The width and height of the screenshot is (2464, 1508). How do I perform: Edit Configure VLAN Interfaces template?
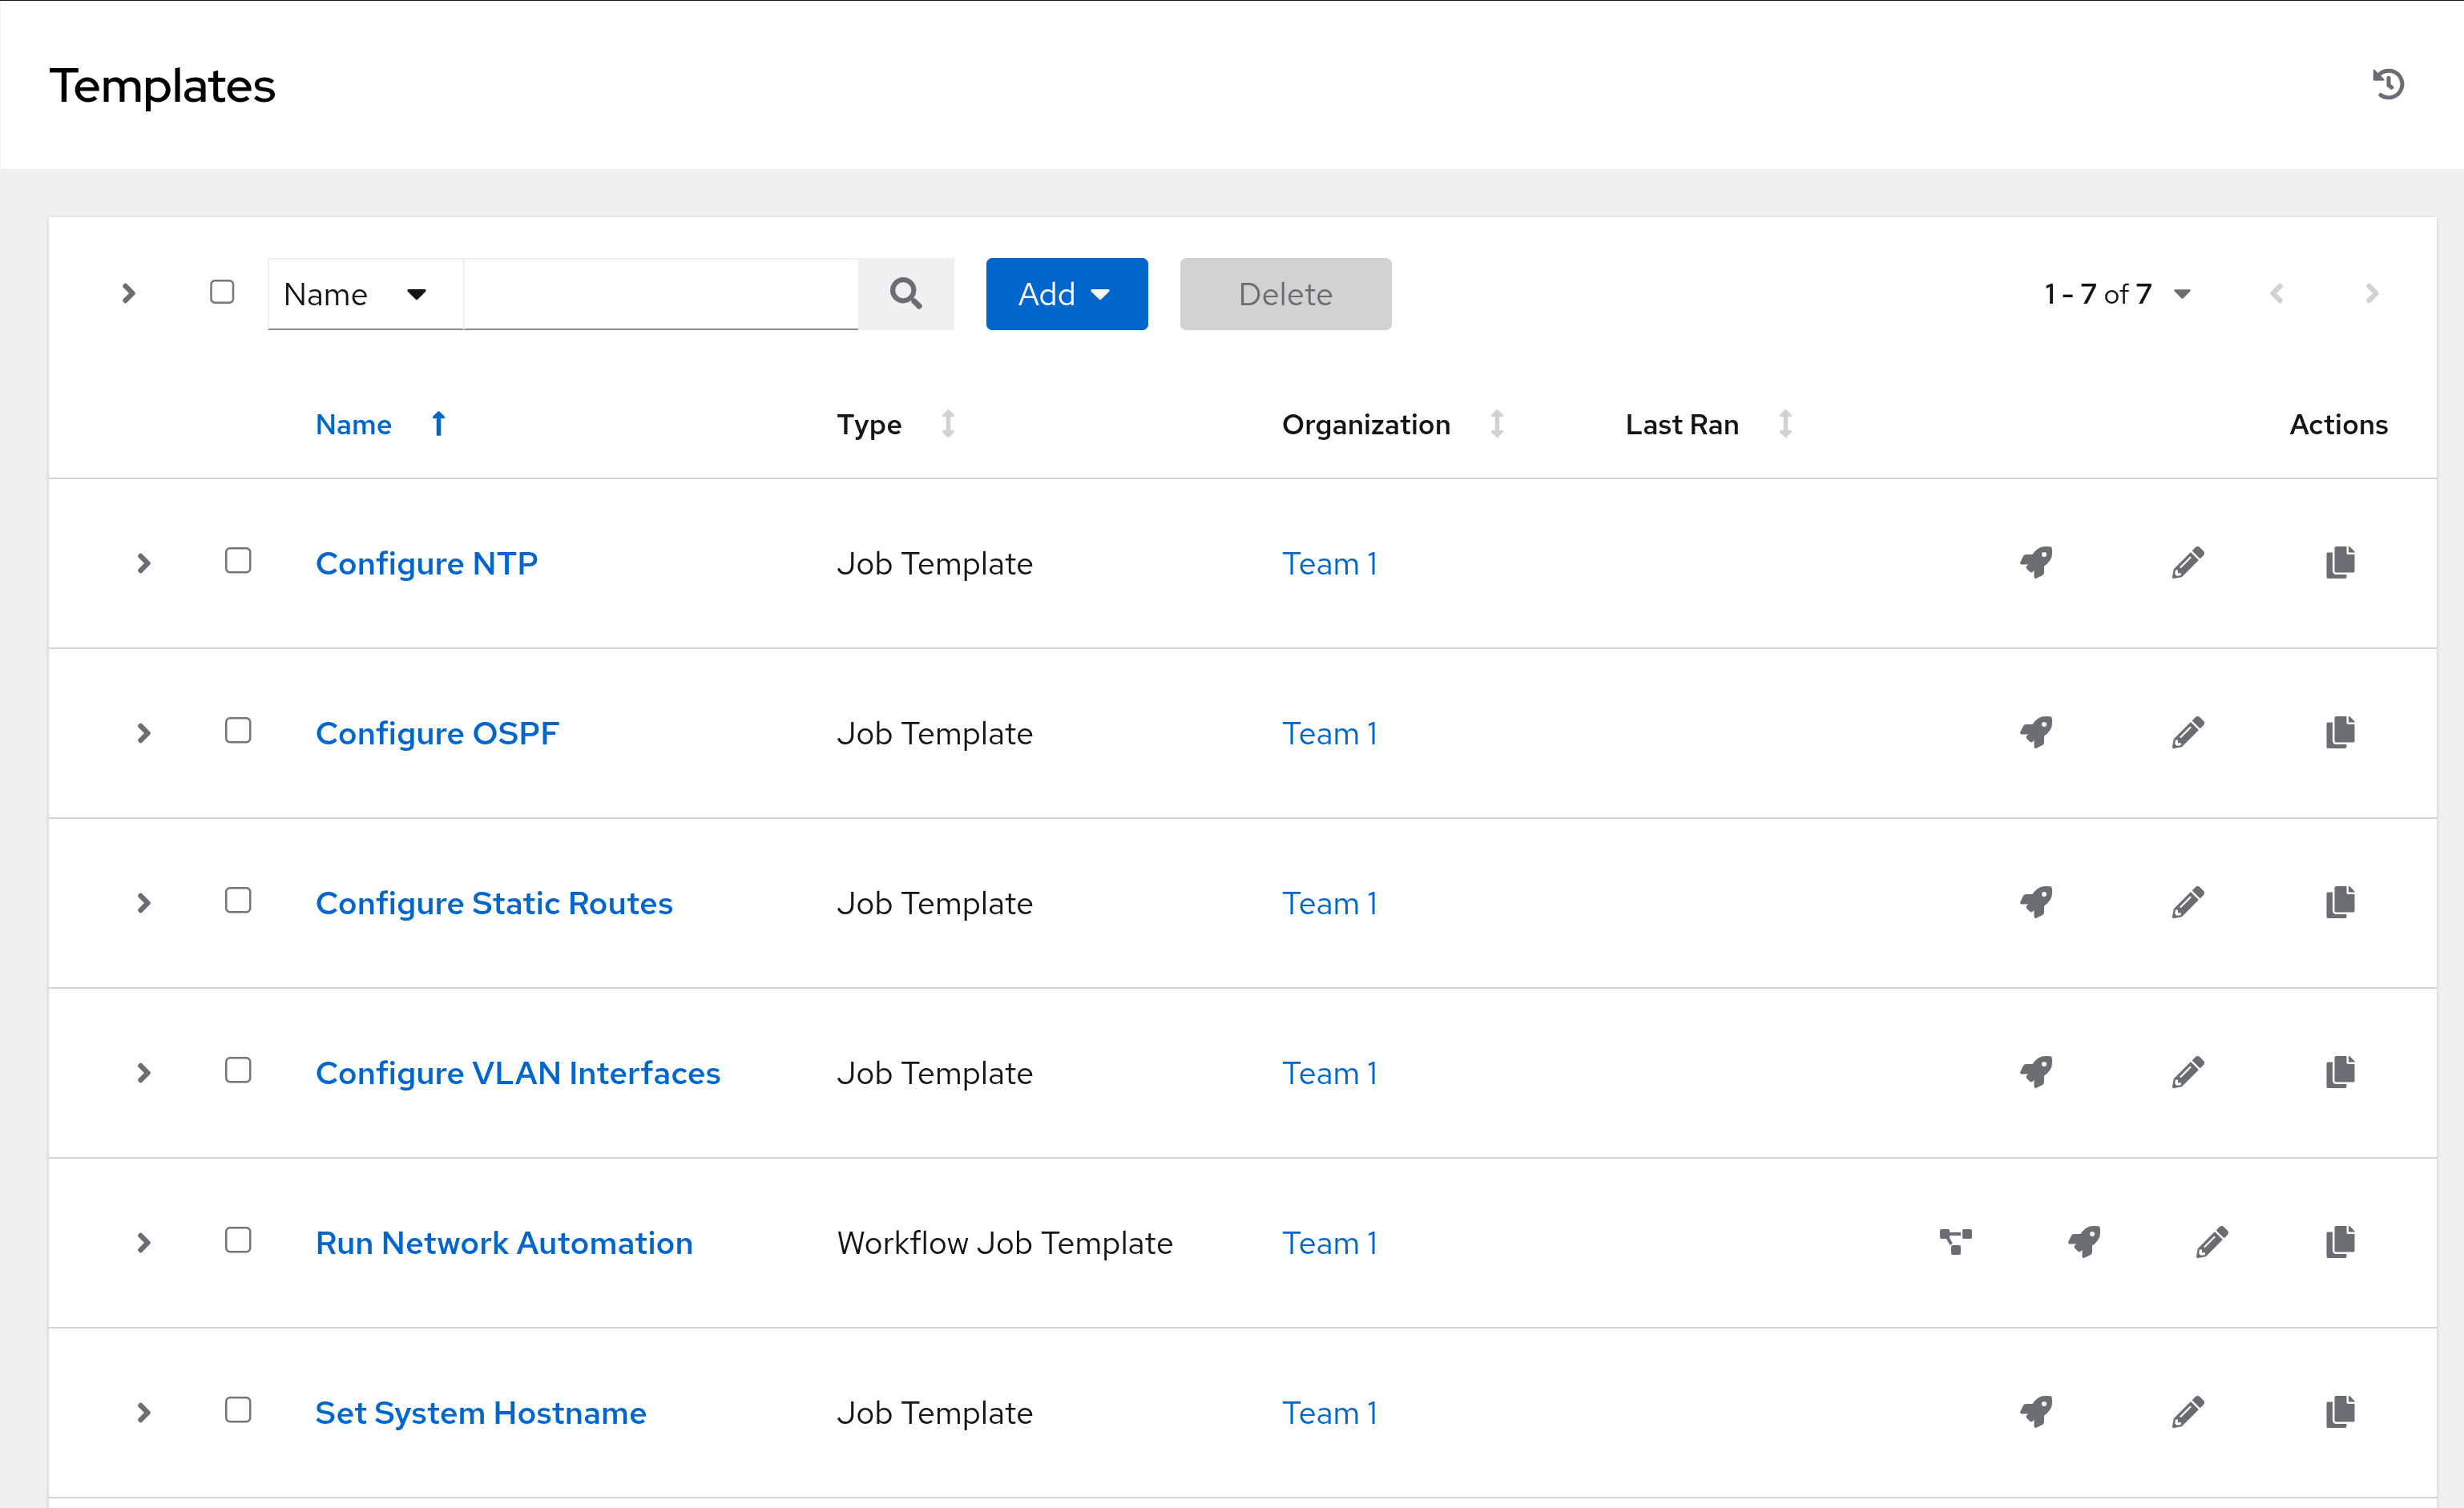(x=2188, y=1073)
